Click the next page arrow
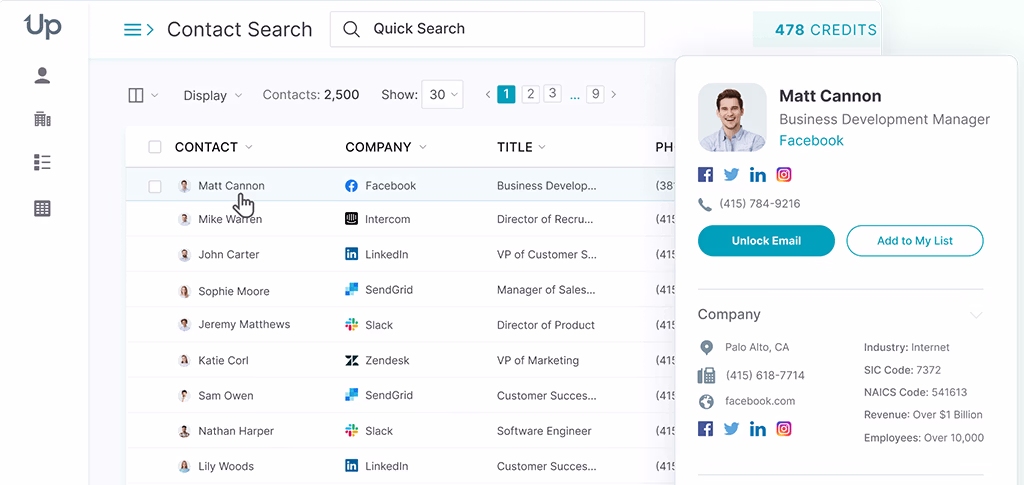 click(x=613, y=95)
